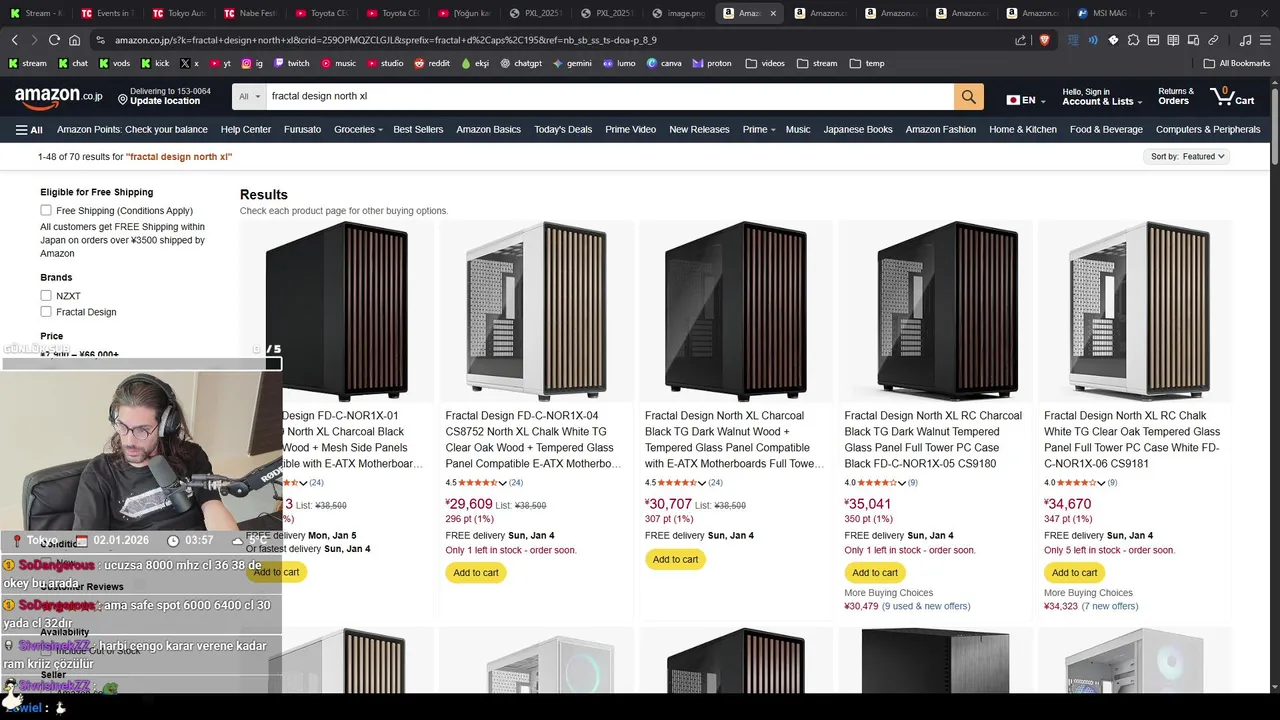Screen dimensions: 1280x720
Task: Expand the search category All dropdown
Action: pos(250,97)
